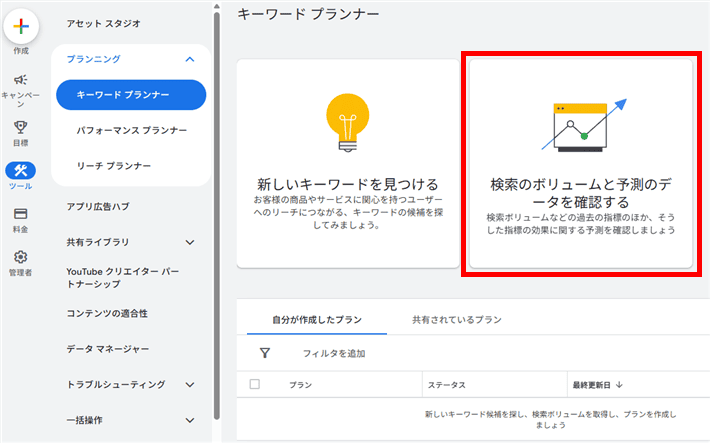The height and width of the screenshot is (443, 710).
Task: Click the プランニング section label
Action: 93,59
